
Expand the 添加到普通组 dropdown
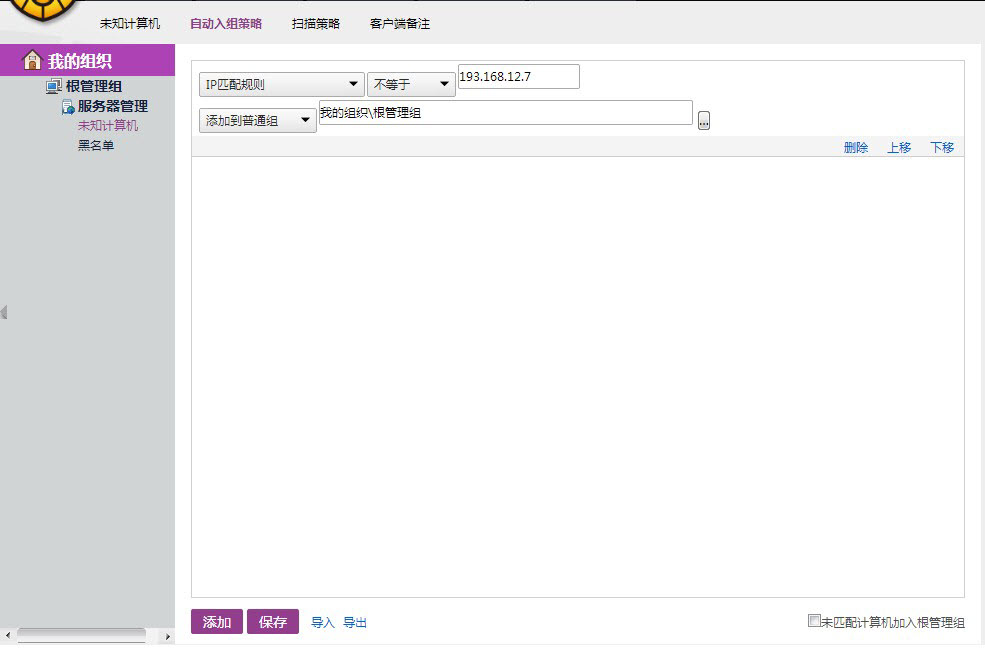coord(257,121)
